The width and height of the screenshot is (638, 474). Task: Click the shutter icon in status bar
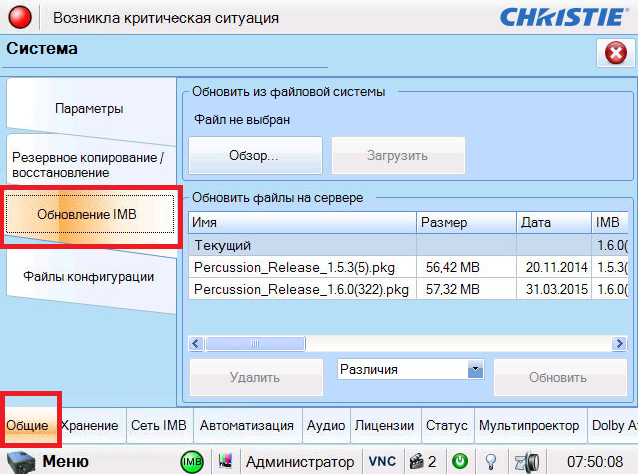527,462
